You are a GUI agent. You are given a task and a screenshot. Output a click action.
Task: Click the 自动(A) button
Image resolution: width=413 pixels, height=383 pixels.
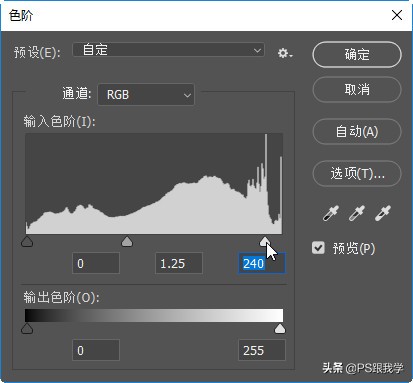click(x=357, y=132)
